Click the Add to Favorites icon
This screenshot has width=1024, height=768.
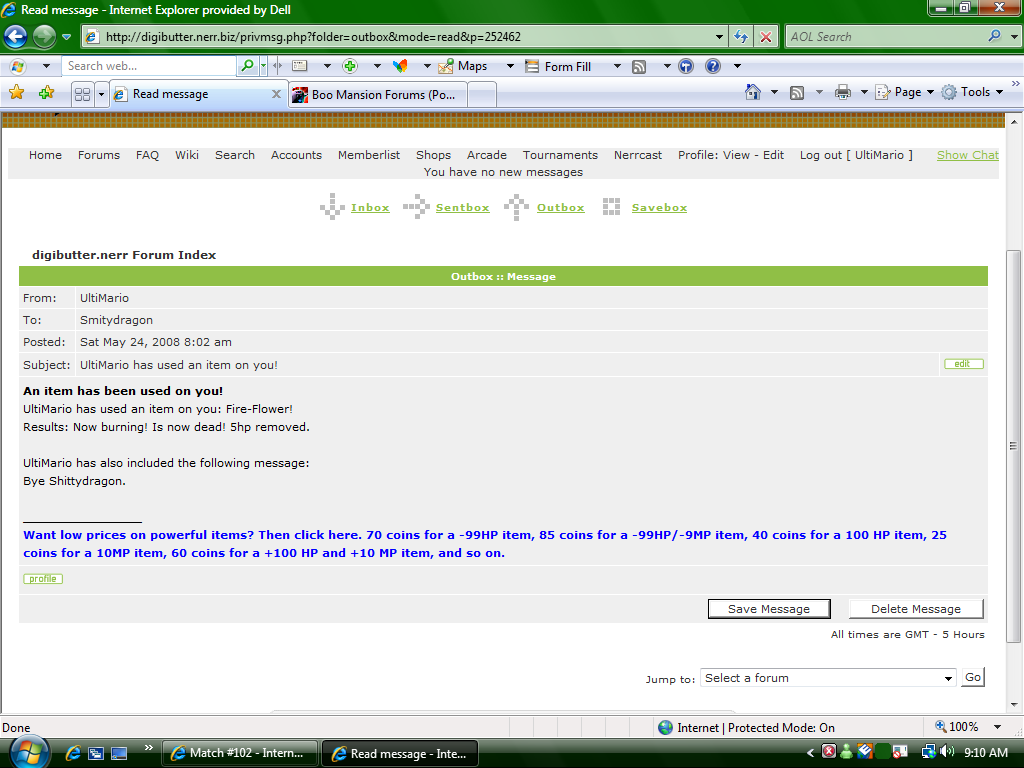coord(46,93)
